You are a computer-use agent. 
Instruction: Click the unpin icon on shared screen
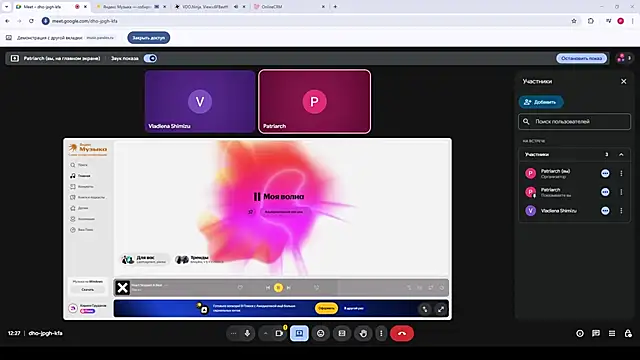[425, 309]
